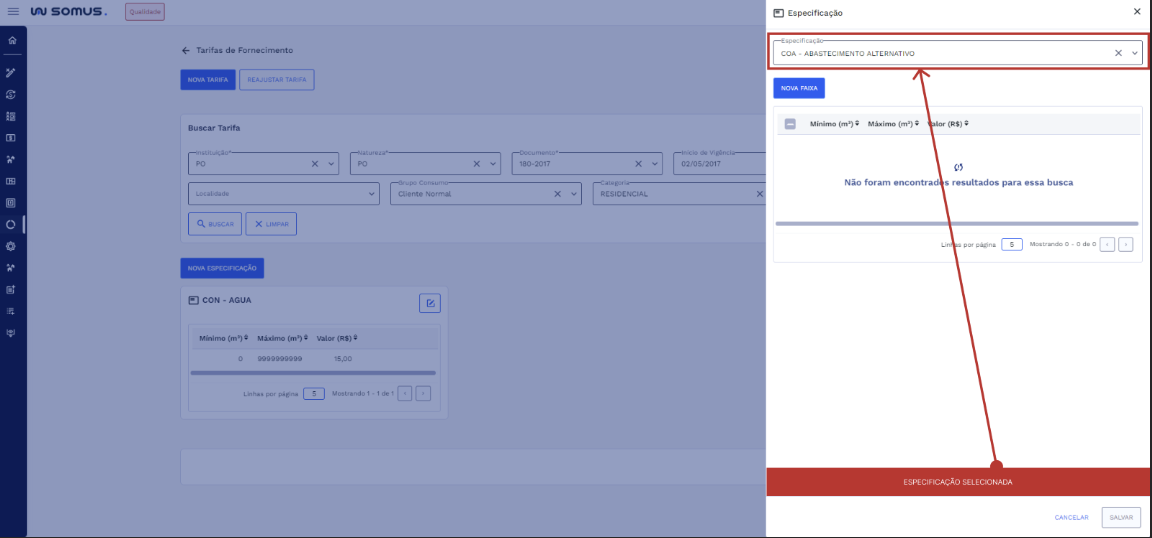Expand the Especificação dropdown arrow

pos(1135,53)
